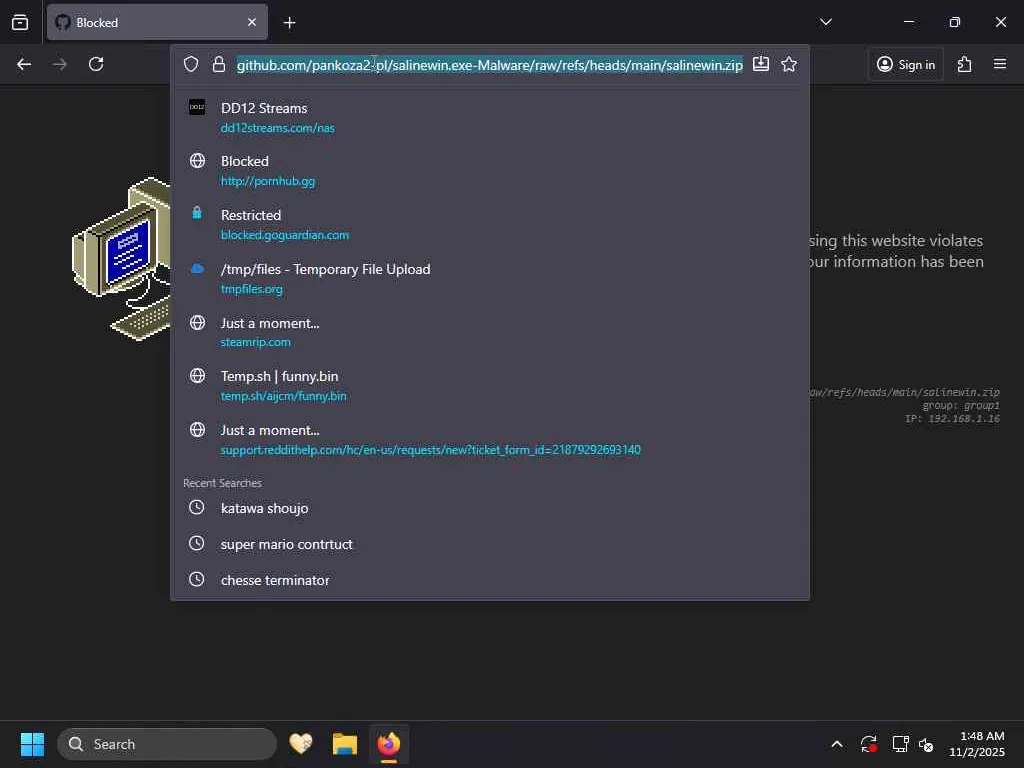View site security padlock info
This screenshot has height=768, width=1024.
pyautogui.click(x=219, y=64)
